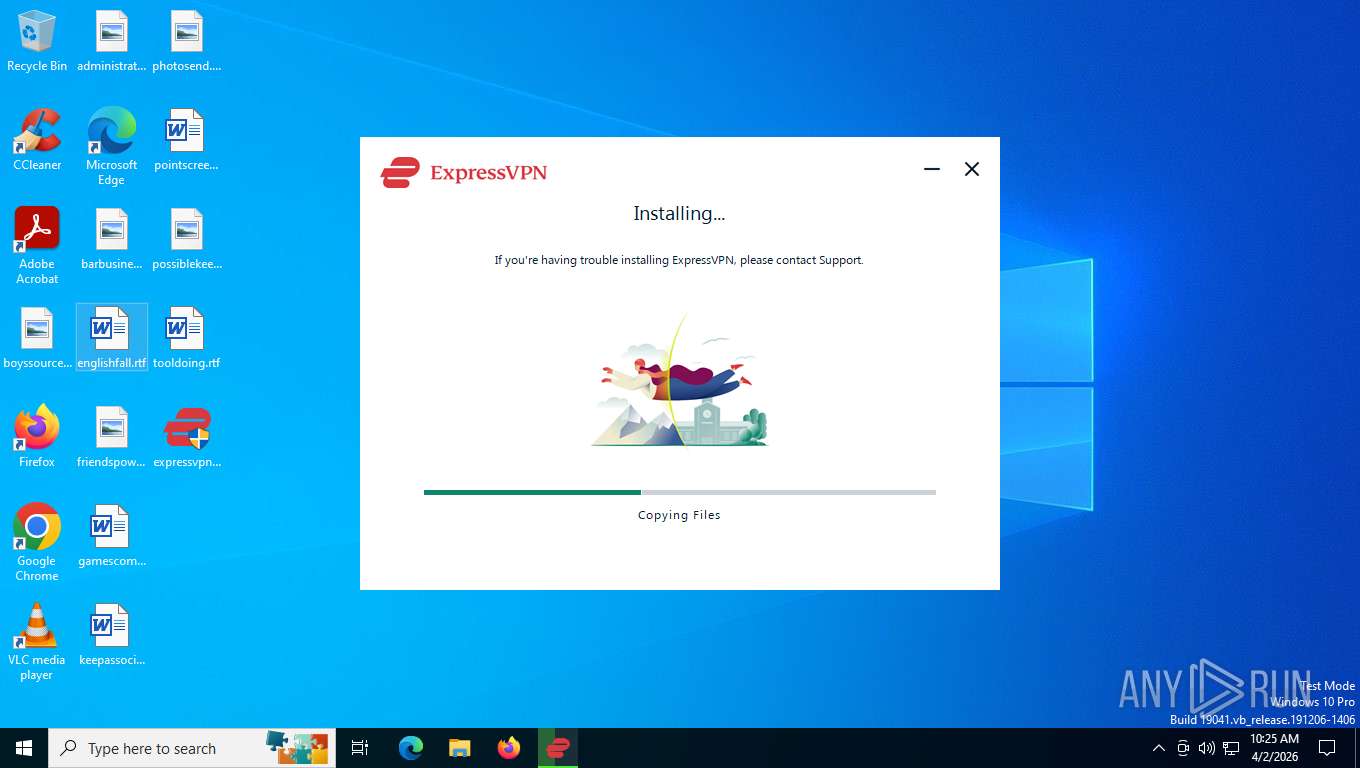
Task: Click the ExpressVPN taskbar button
Action: [x=558, y=748]
